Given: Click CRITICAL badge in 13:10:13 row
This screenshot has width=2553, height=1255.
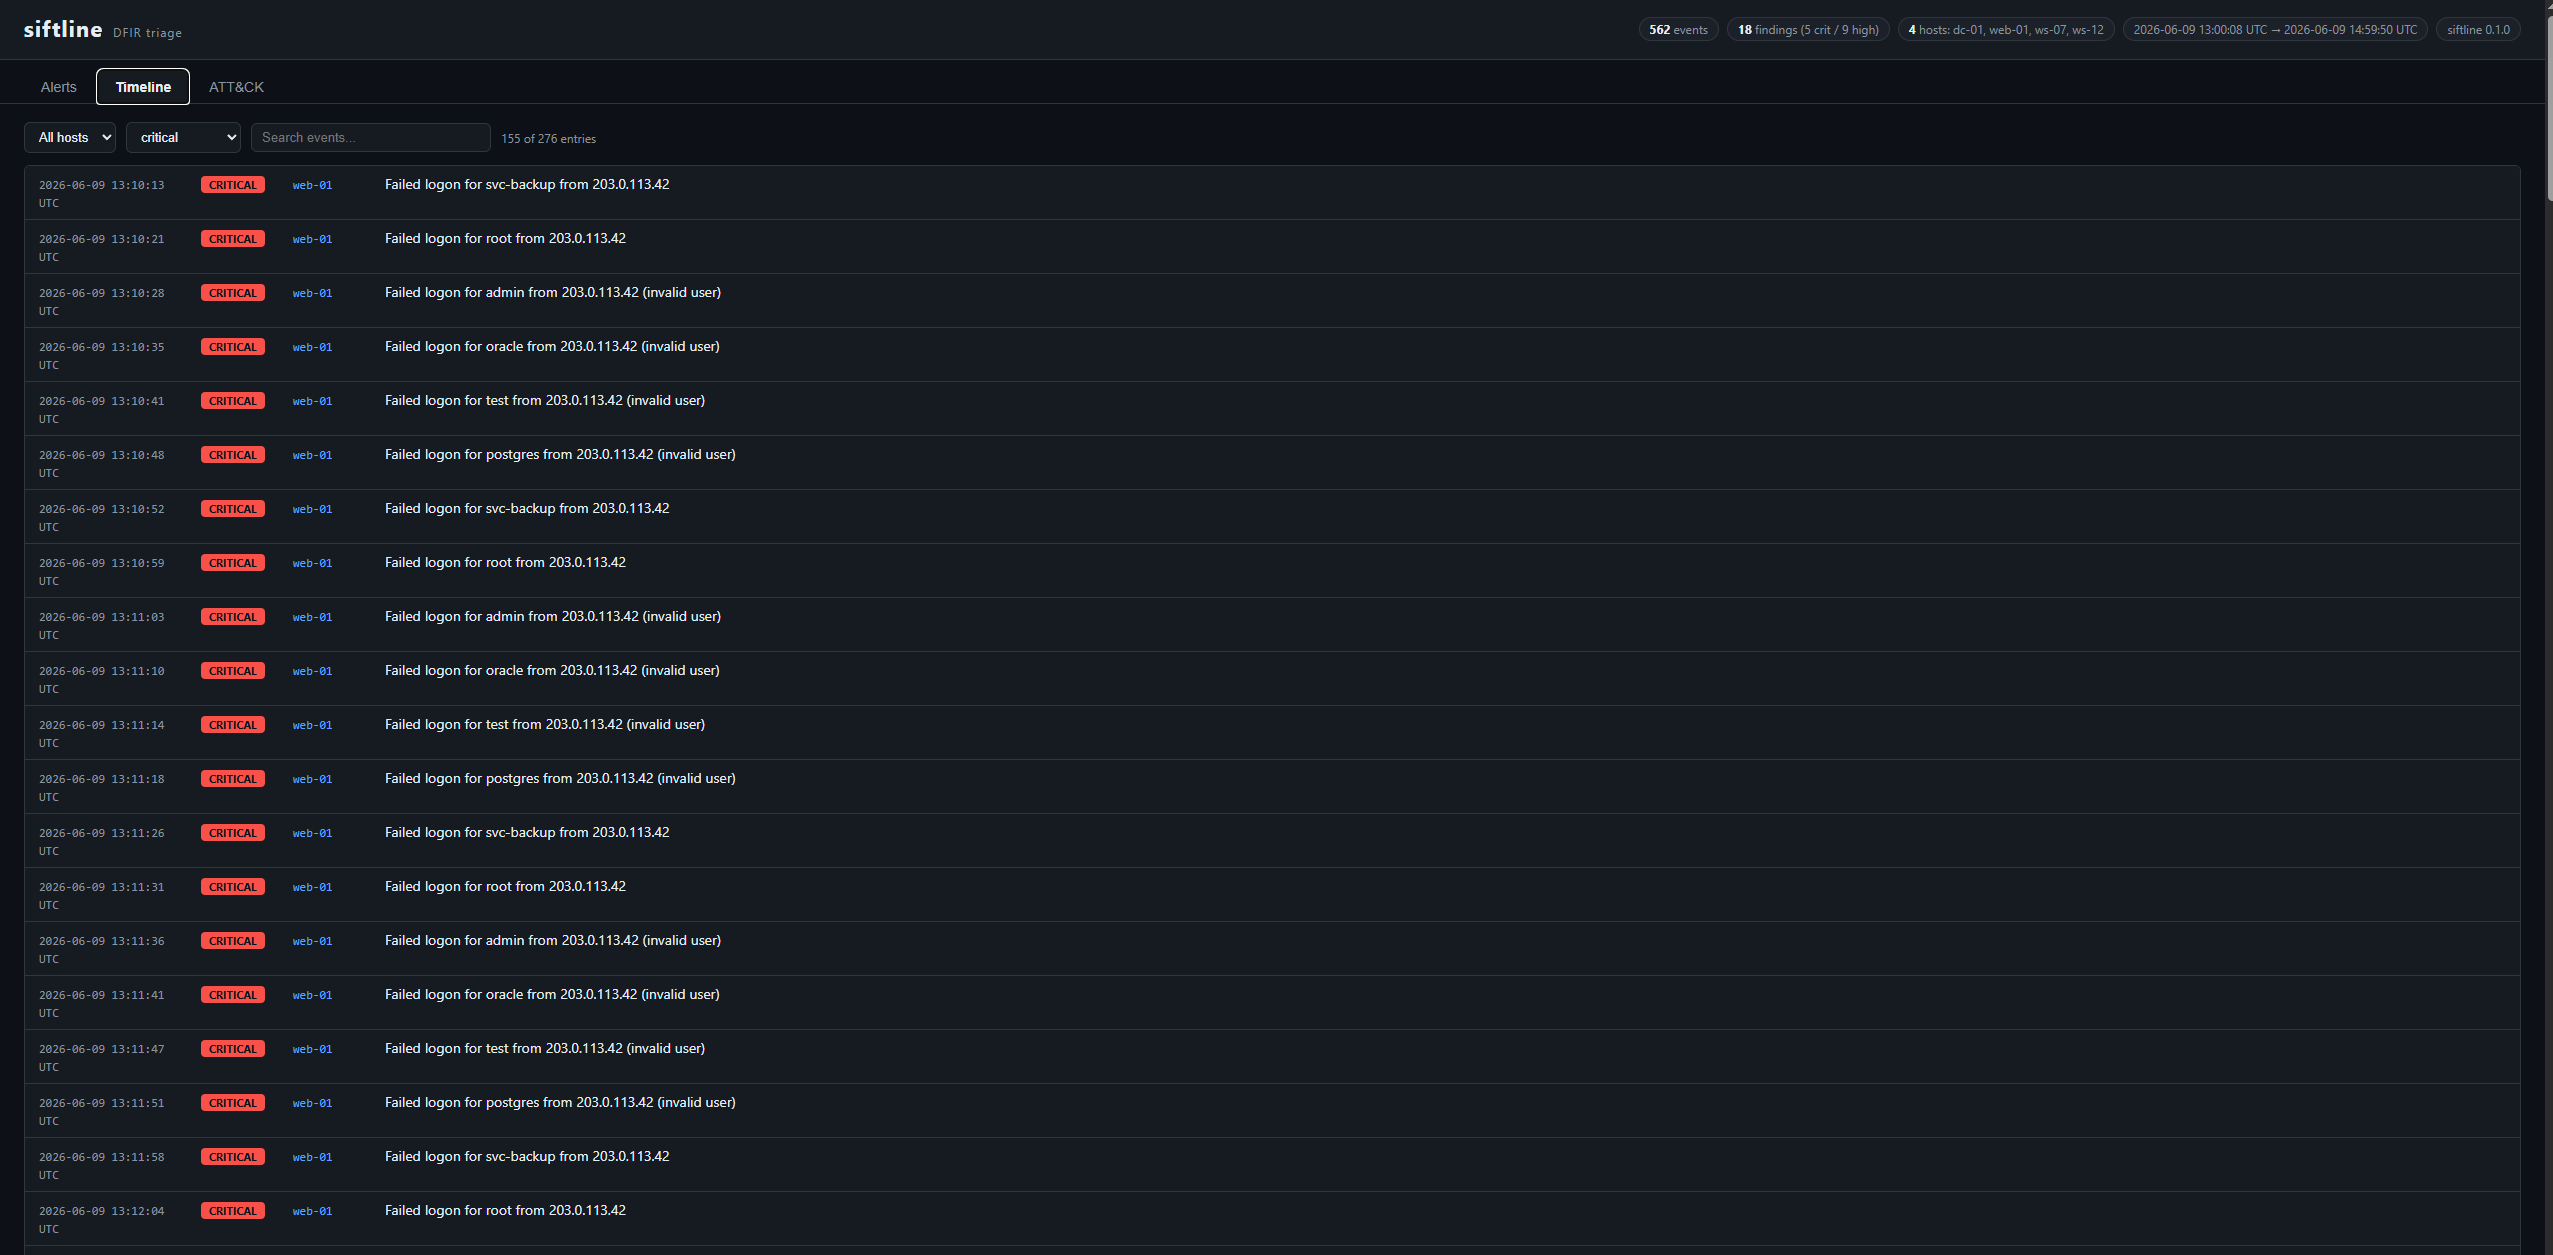Looking at the screenshot, I should pyautogui.click(x=233, y=185).
